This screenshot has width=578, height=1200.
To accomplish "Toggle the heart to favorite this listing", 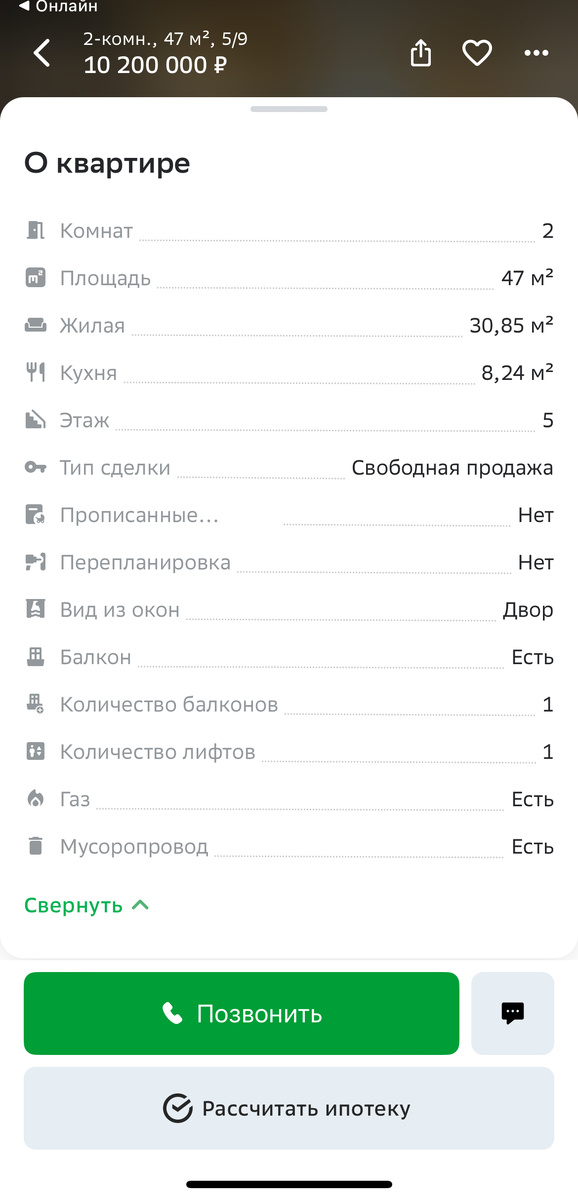I will (477, 53).
